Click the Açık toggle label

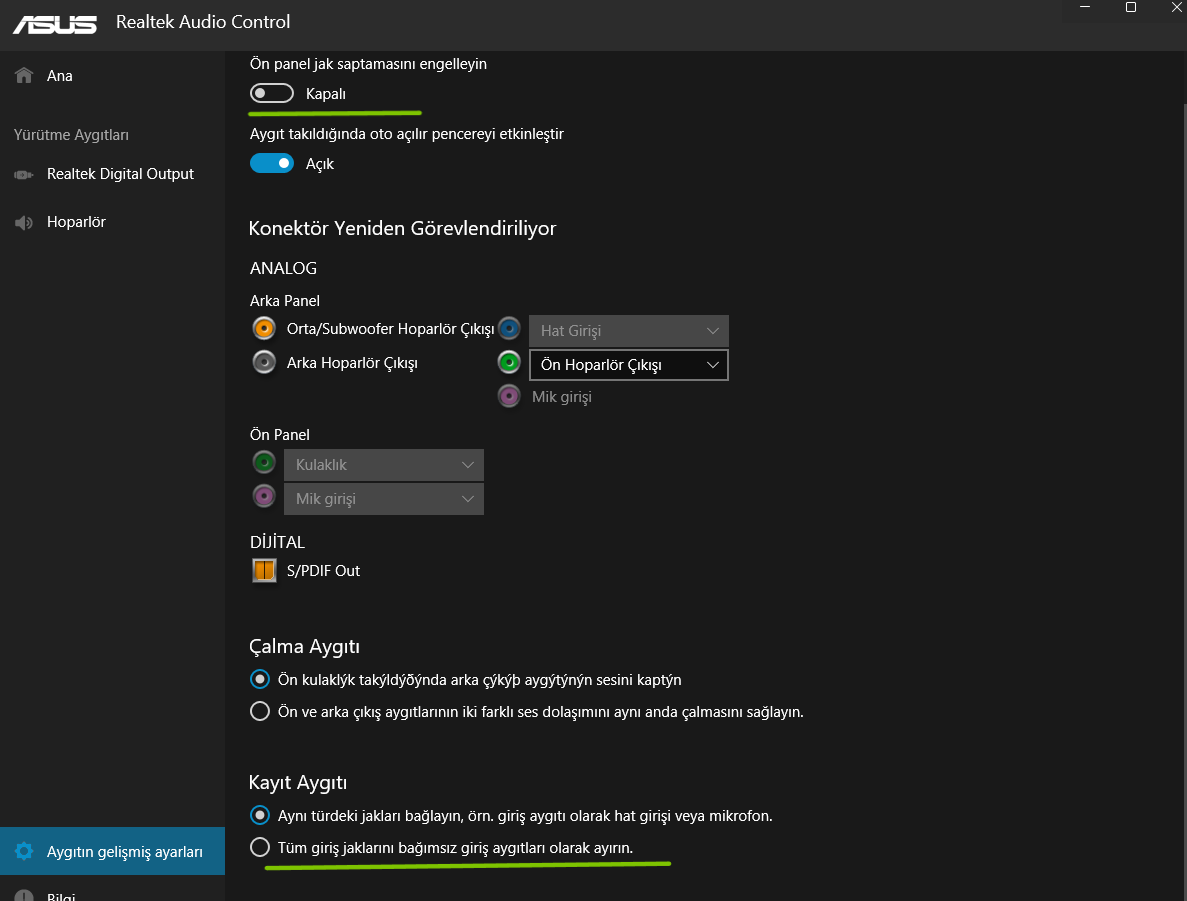point(319,164)
